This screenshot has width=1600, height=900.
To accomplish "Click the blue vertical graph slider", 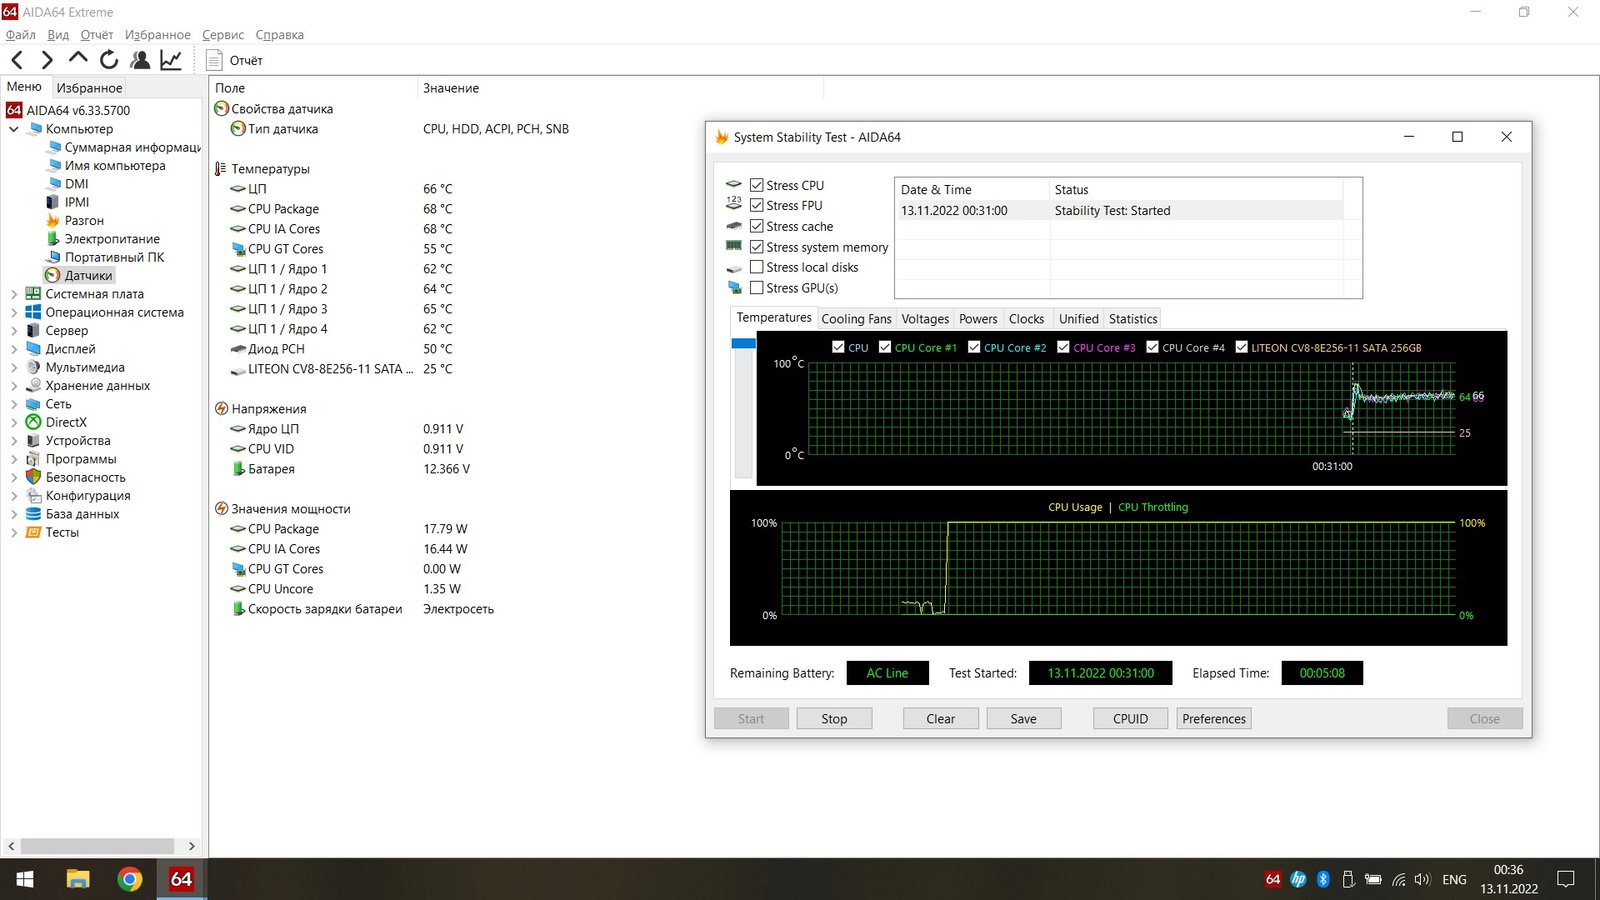I will (x=743, y=344).
